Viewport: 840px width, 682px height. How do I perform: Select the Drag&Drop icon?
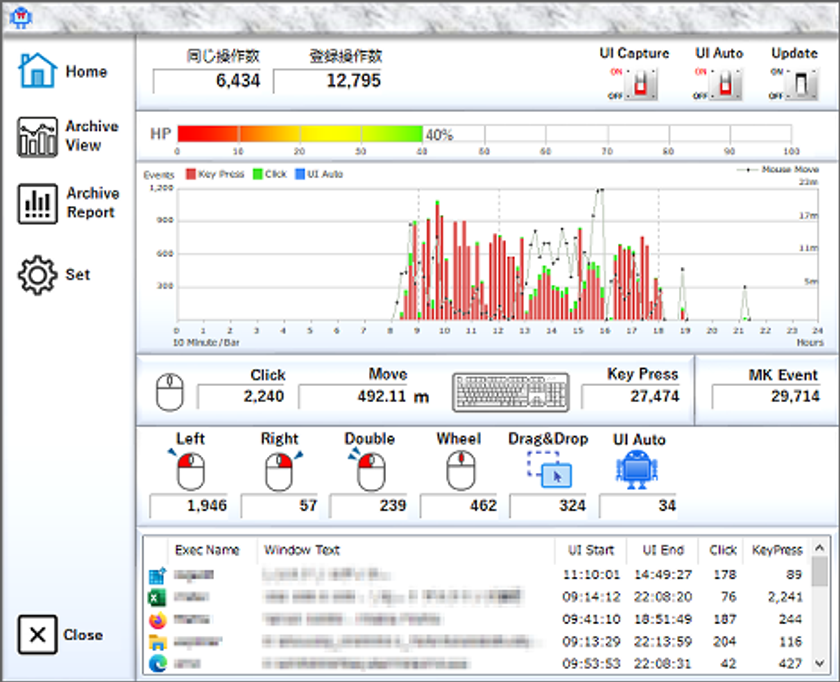coord(548,469)
